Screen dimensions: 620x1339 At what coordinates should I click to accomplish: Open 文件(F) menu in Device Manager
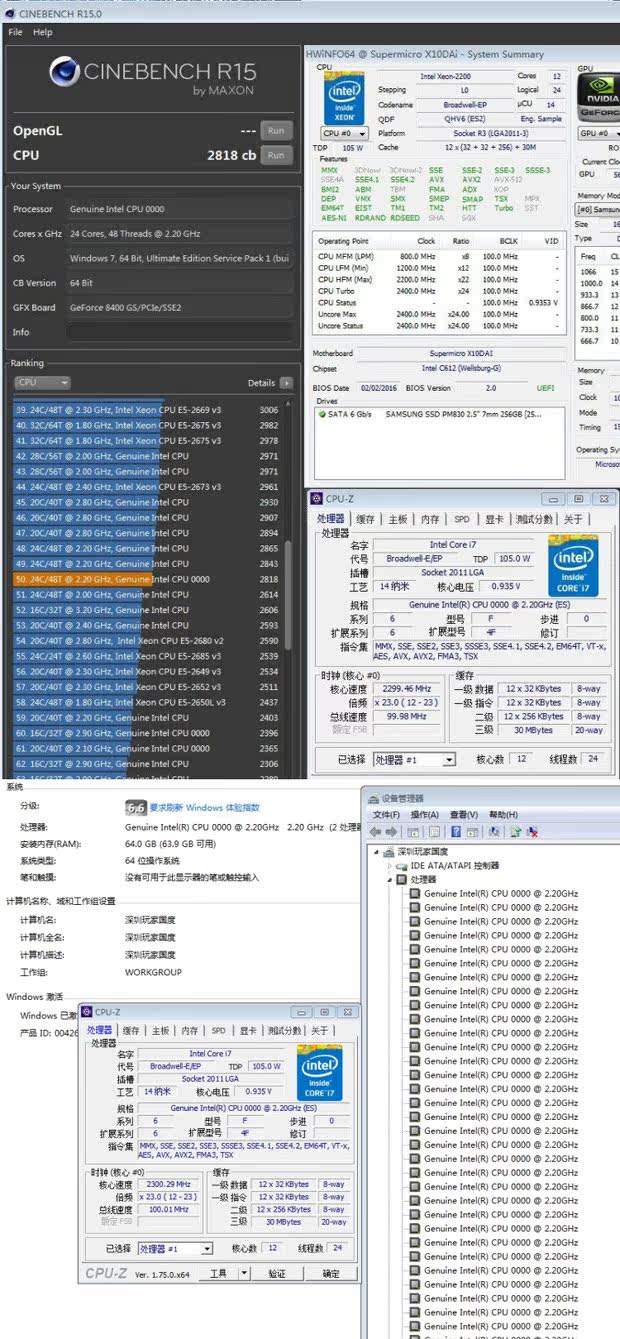(387, 815)
